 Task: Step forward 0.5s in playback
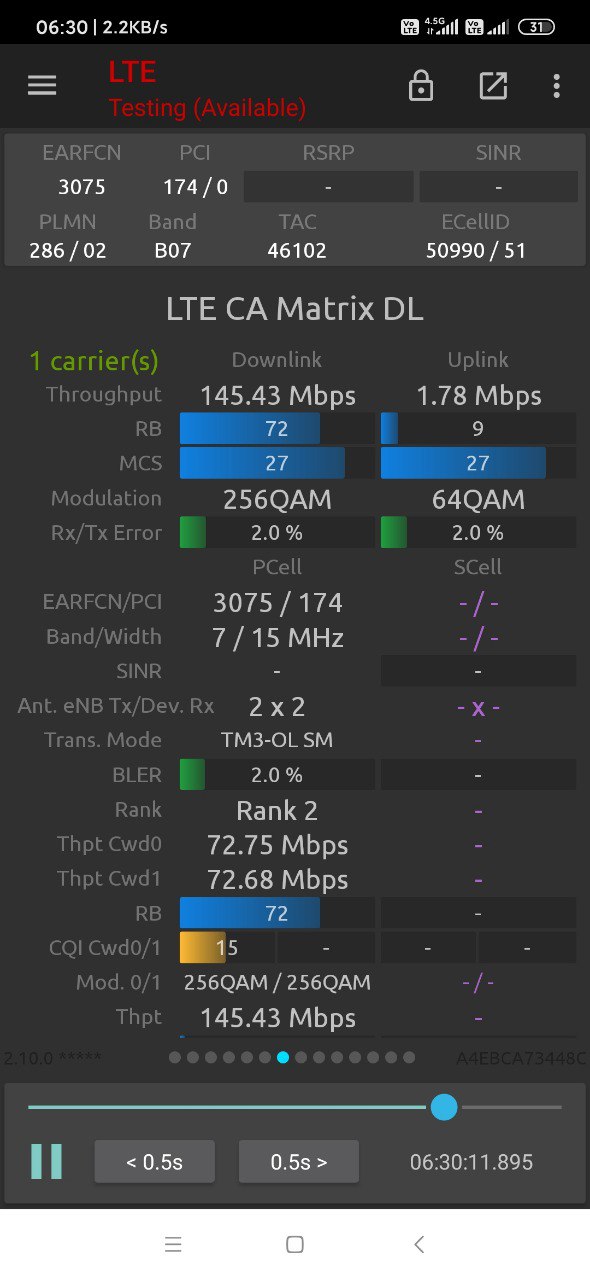click(298, 1162)
